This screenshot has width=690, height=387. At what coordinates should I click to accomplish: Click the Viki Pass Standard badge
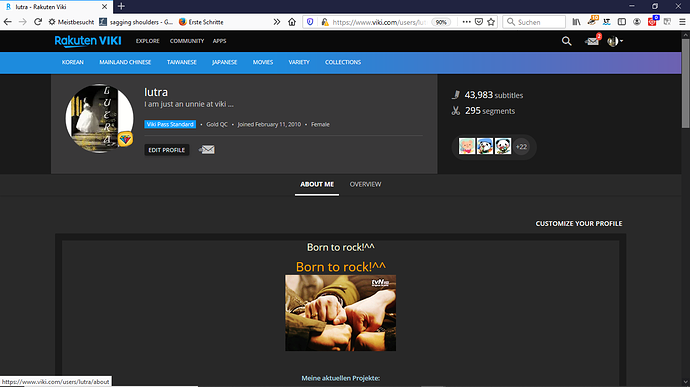click(170, 124)
